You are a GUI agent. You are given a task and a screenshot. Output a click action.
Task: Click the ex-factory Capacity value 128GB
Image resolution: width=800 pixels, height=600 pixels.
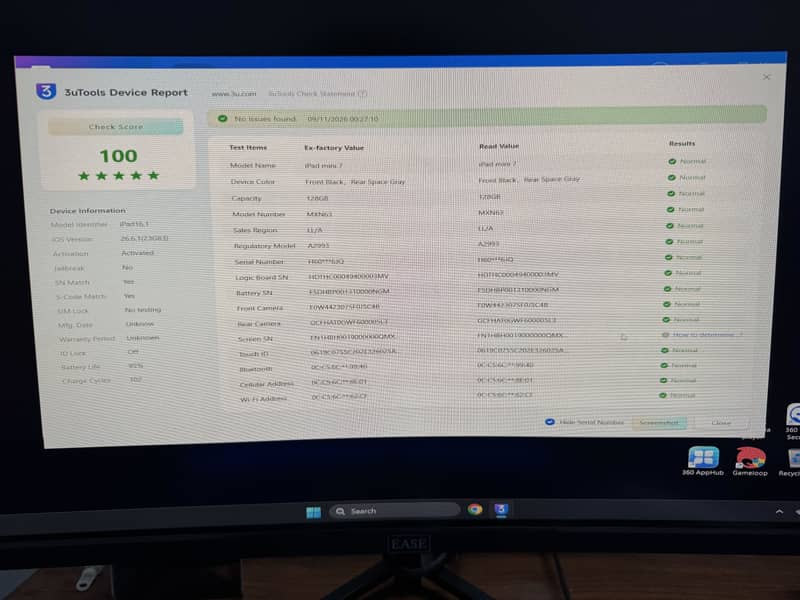[317, 198]
